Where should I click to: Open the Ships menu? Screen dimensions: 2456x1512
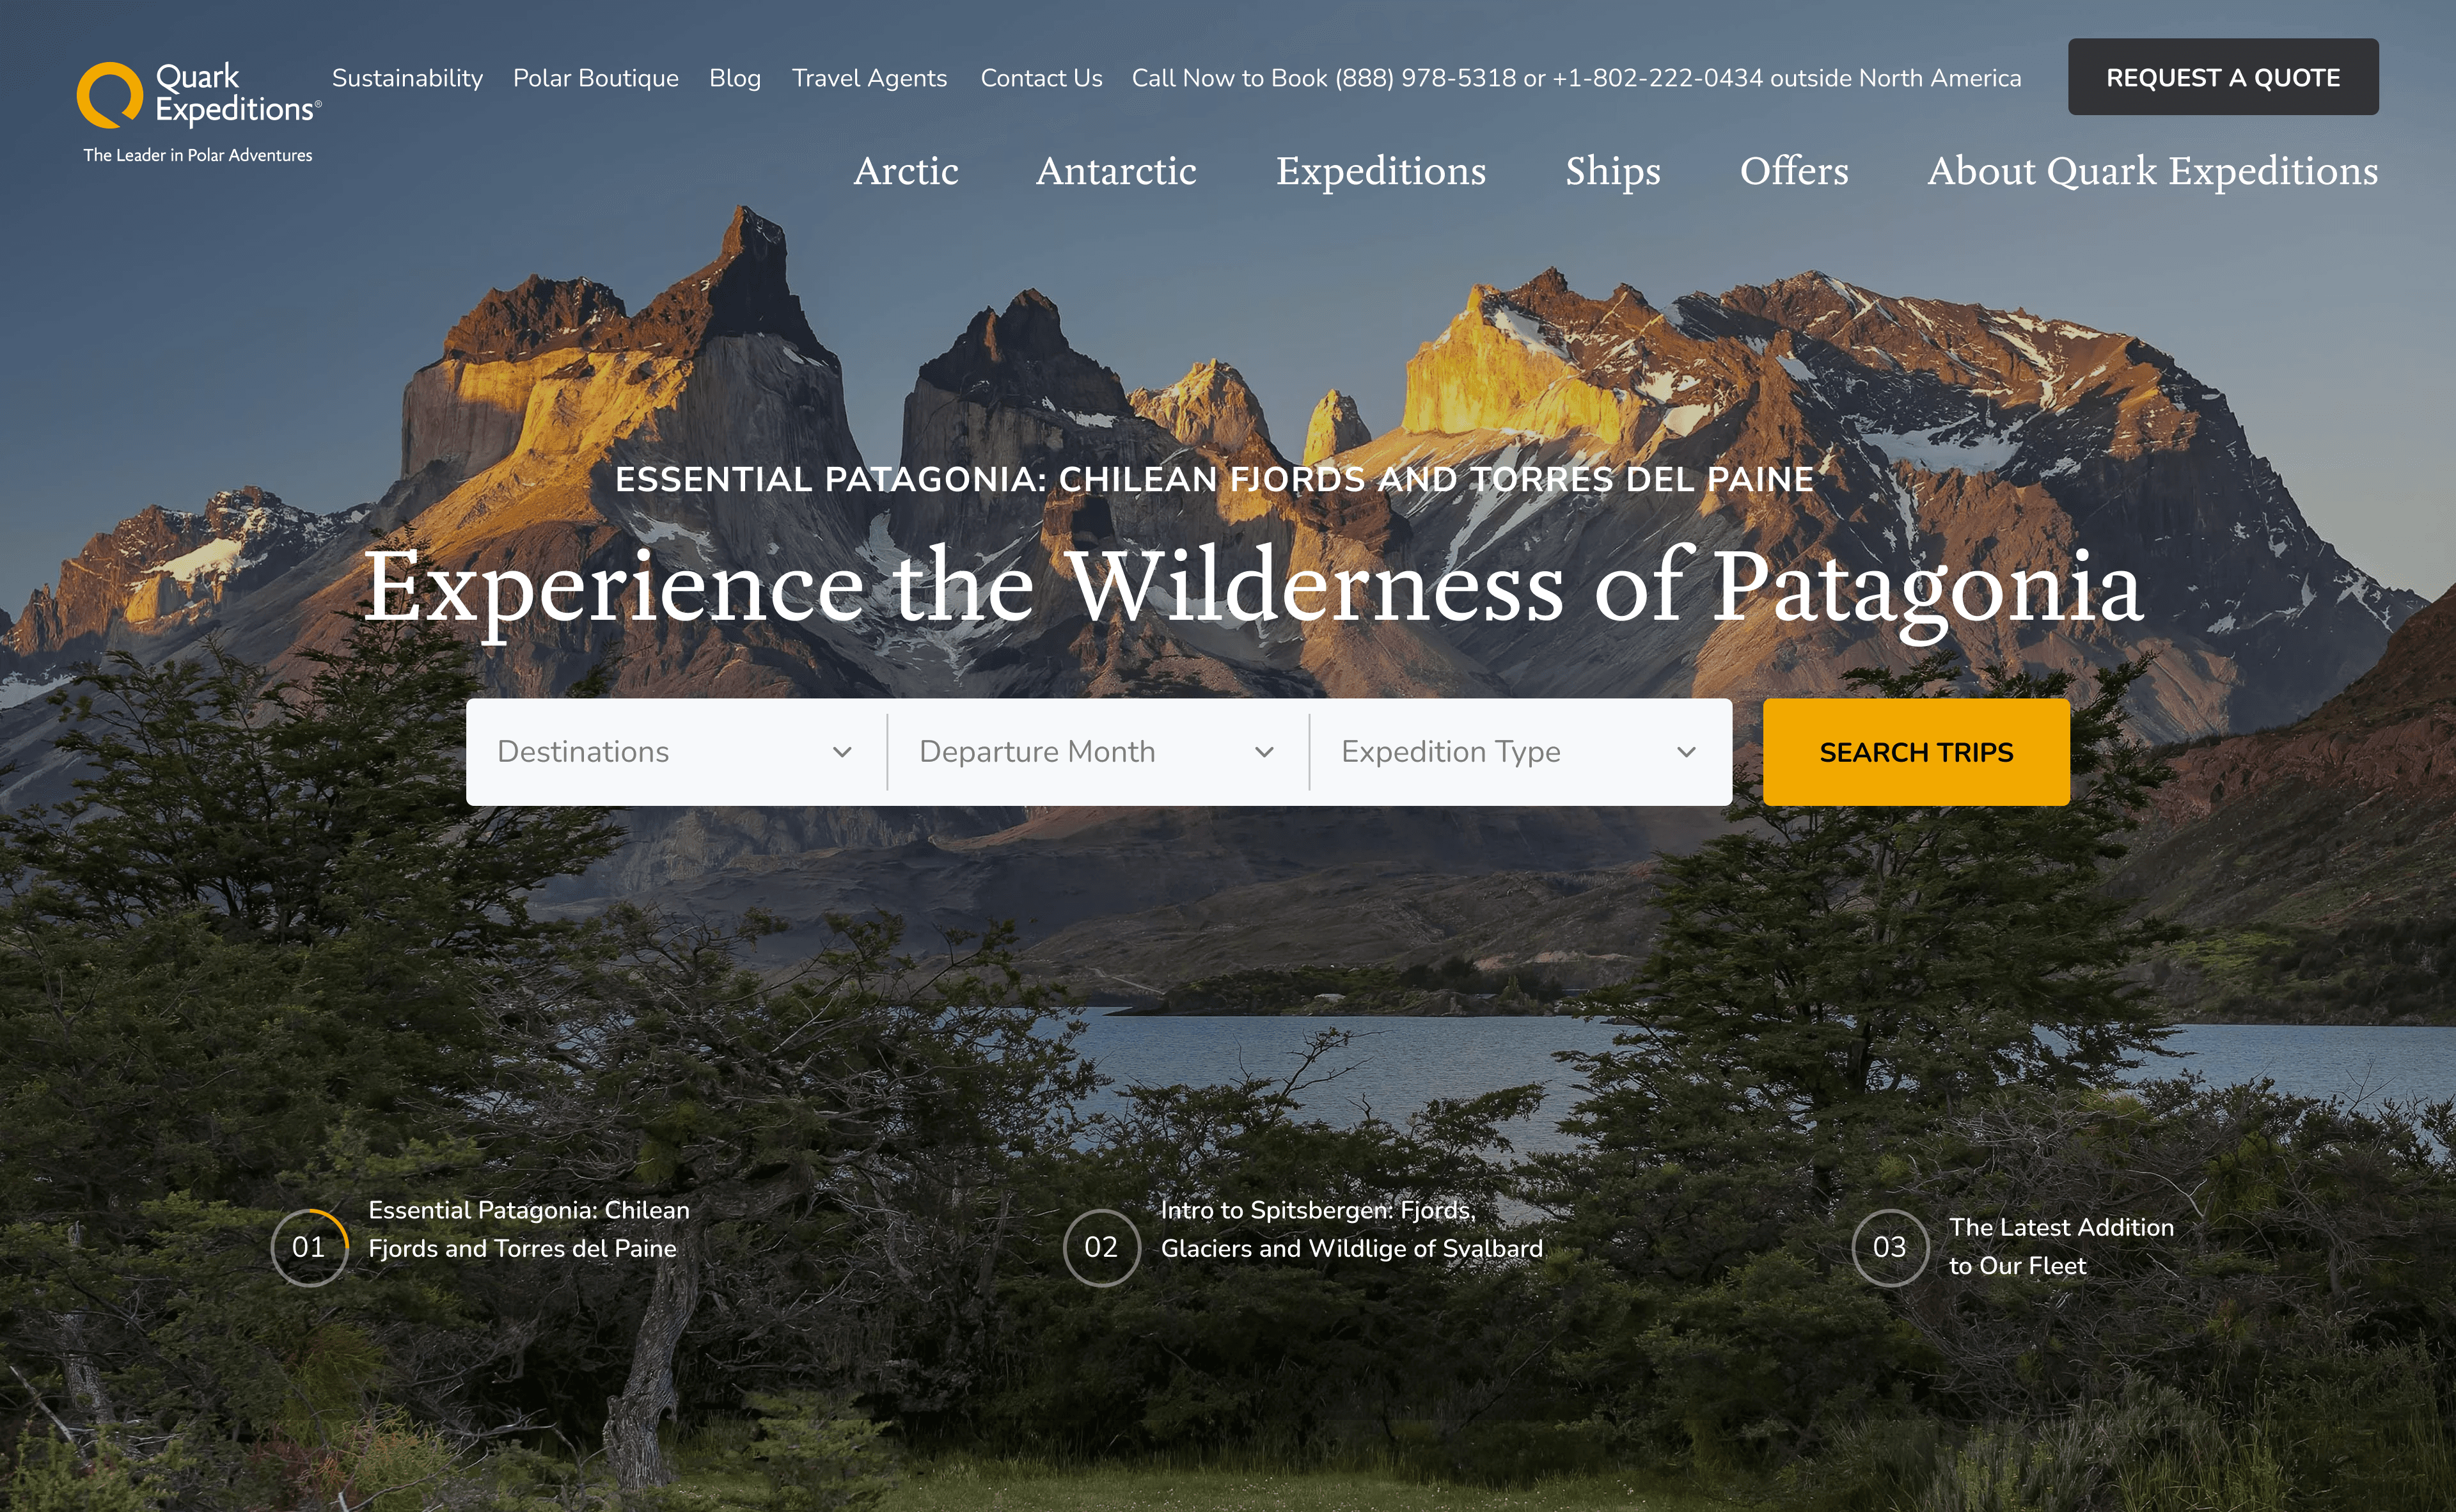tap(1613, 171)
